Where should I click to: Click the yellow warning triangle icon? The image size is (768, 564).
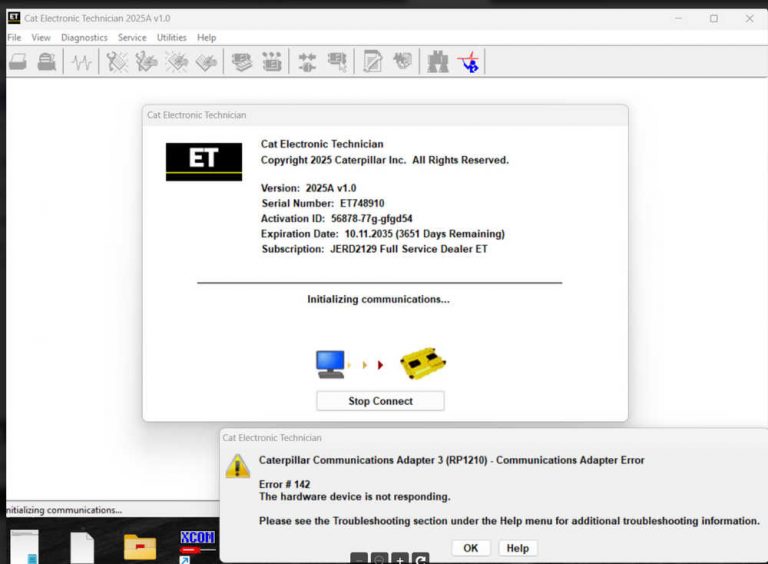[238, 466]
